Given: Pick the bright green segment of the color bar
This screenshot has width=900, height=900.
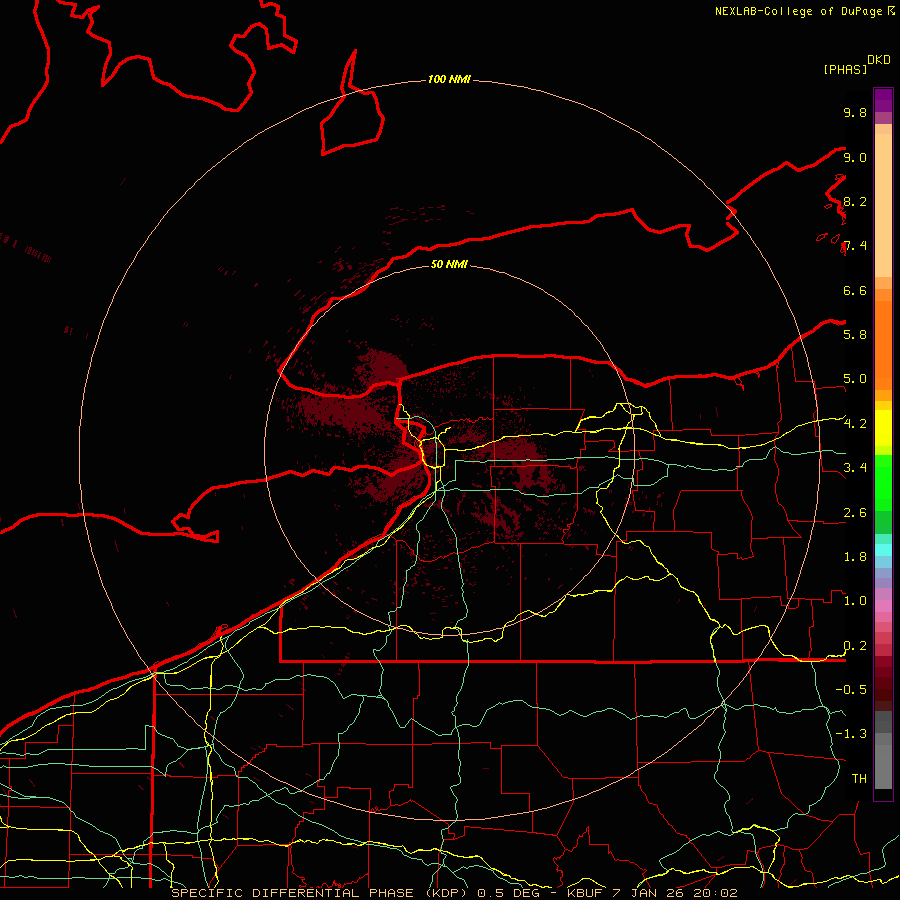Looking at the screenshot, I should pyautogui.click(x=883, y=482).
